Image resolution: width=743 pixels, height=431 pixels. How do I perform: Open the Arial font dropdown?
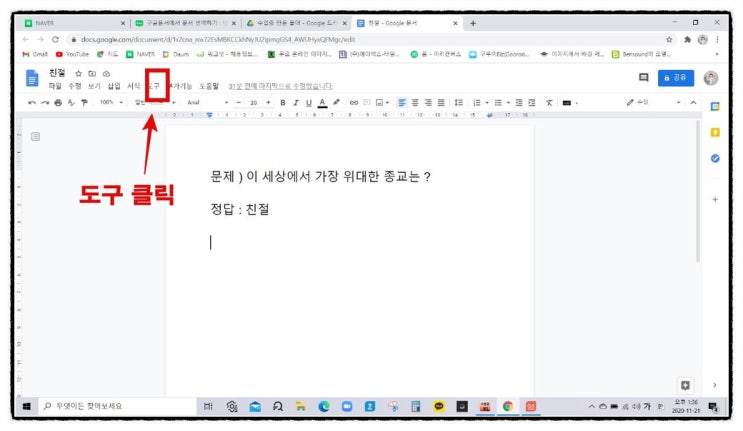pyautogui.click(x=208, y=102)
